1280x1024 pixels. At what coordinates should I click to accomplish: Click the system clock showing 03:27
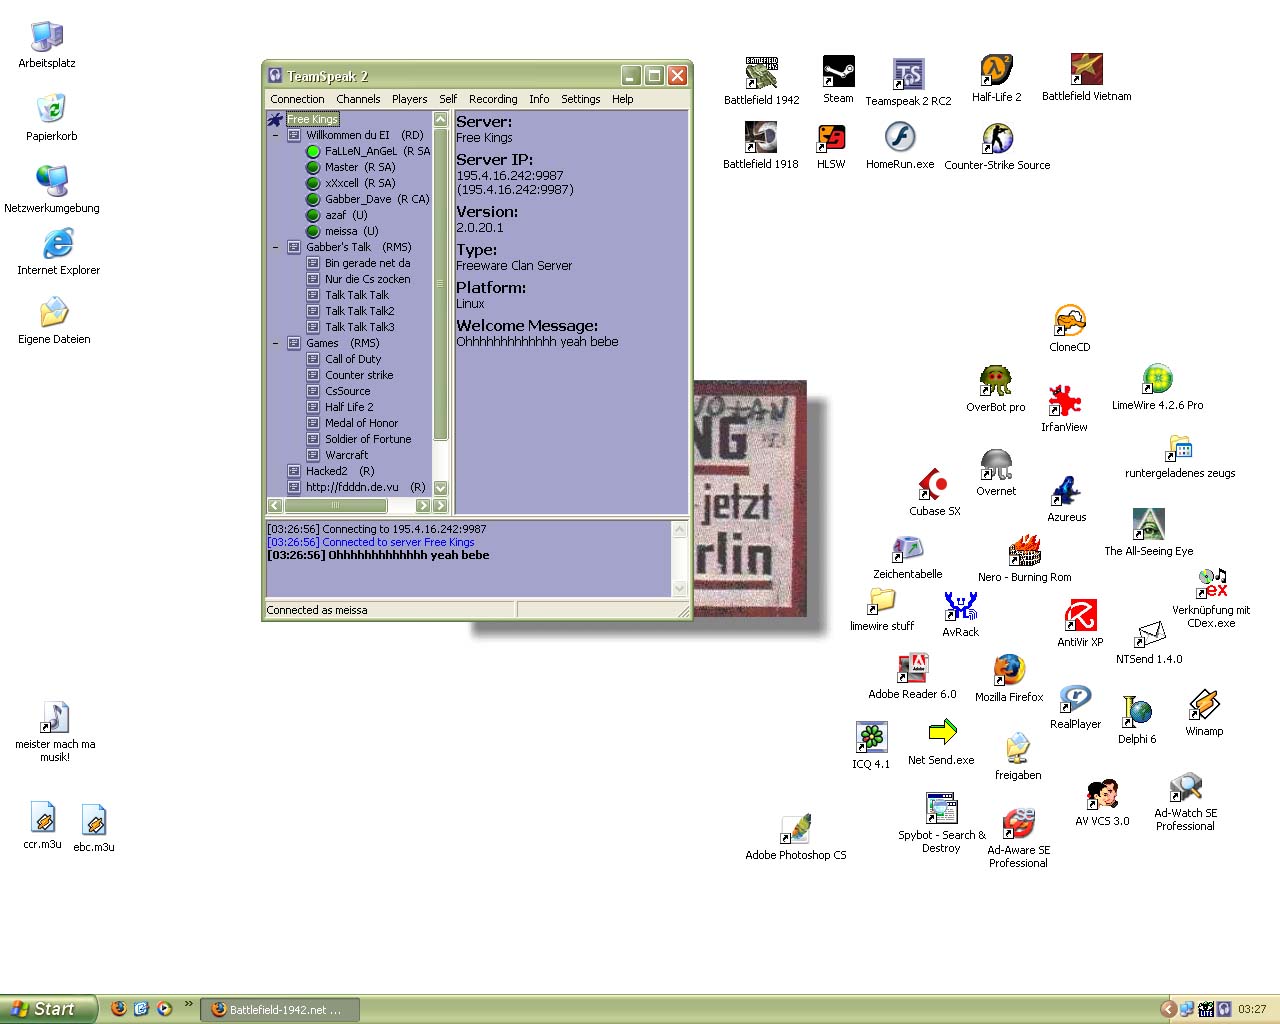point(1252,1009)
